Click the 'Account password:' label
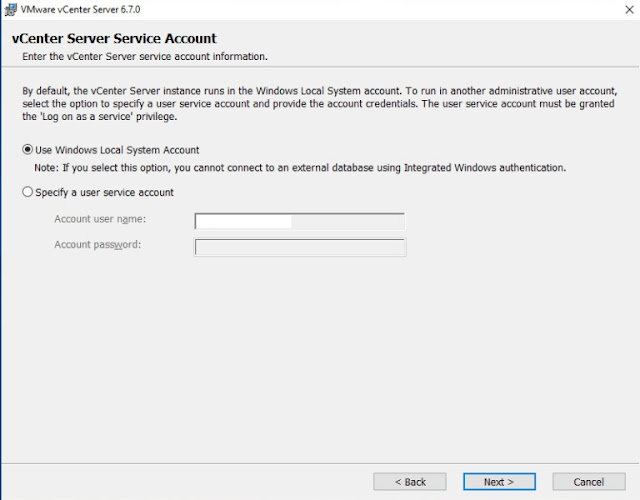Viewport: 640px width, 500px height. [98, 244]
